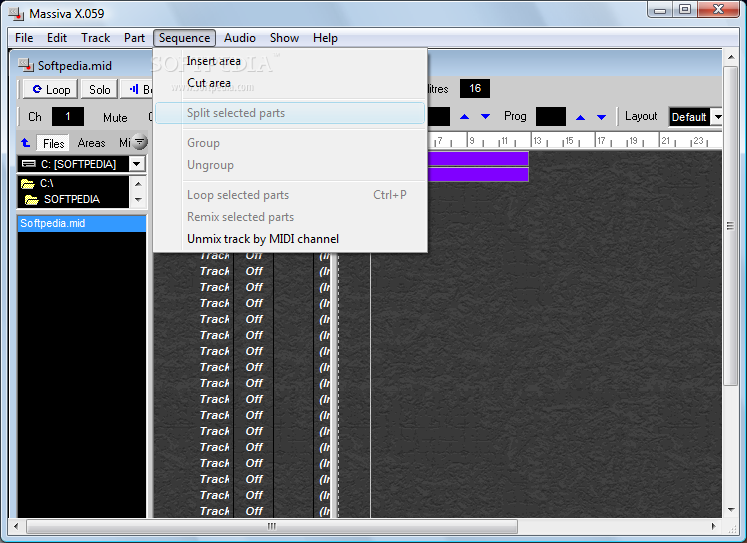Toggle the Solo button
This screenshot has height=543, width=747.
(x=100, y=90)
